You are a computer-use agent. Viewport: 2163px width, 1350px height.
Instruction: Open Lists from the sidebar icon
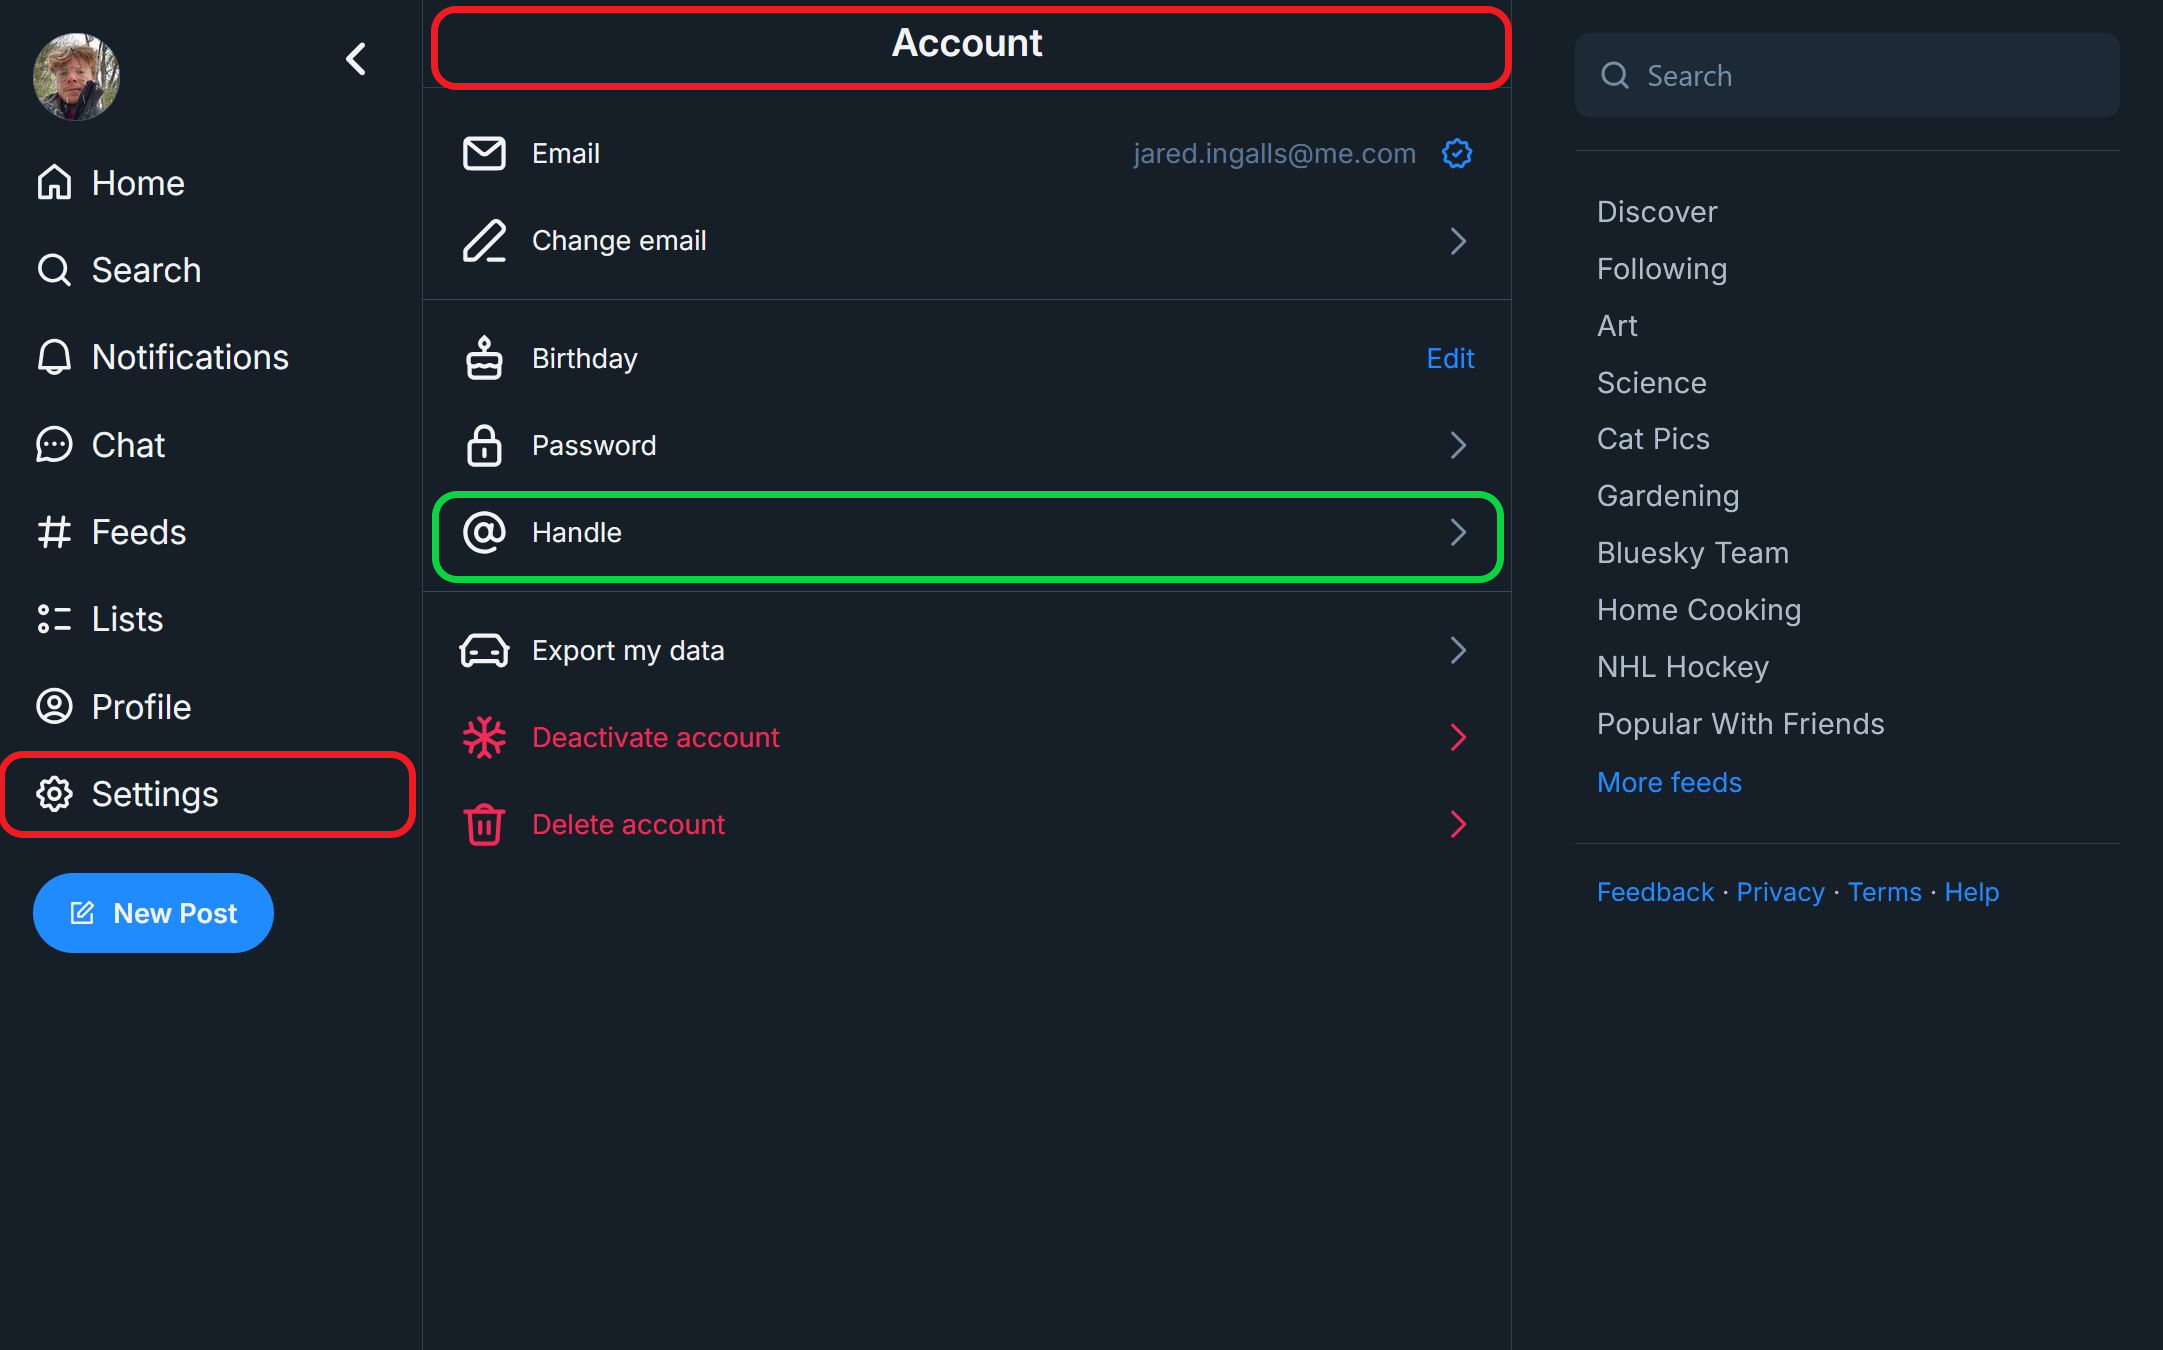(54, 618)
